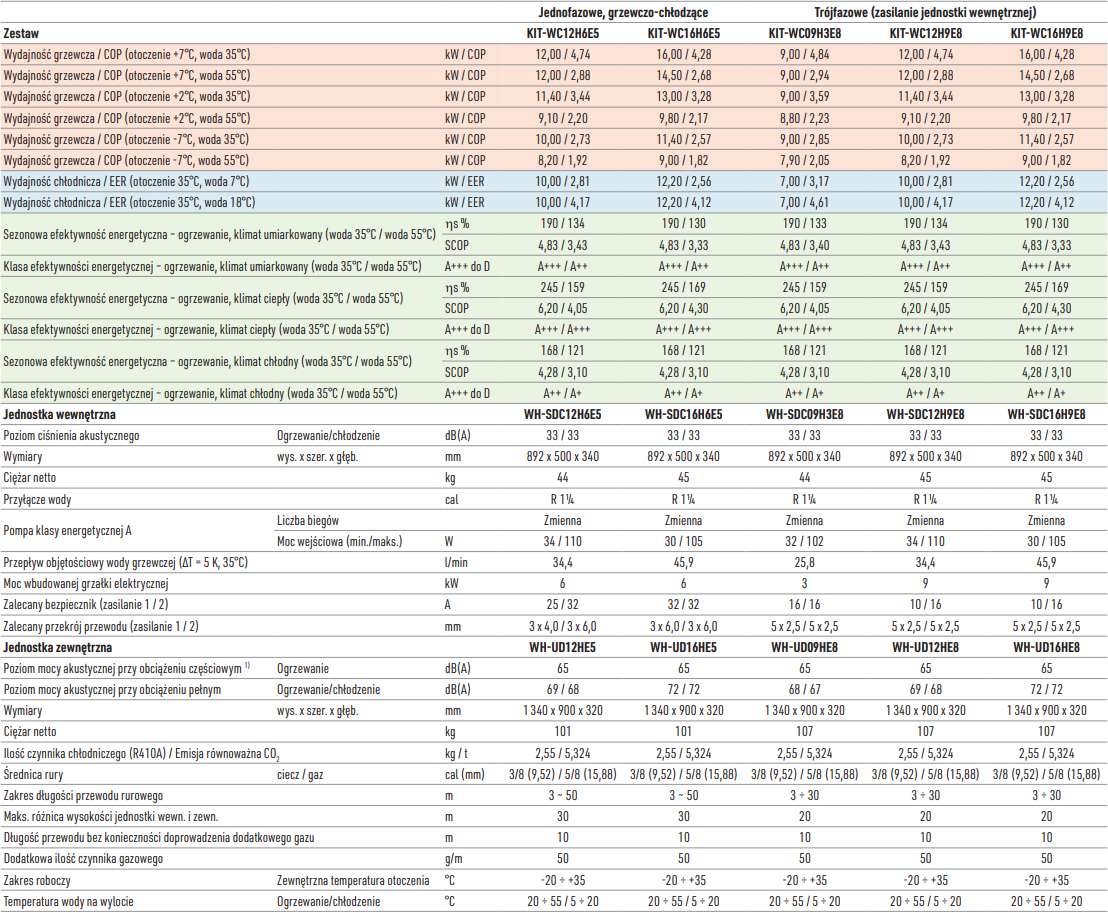Click the cable value '3 x 4,0 / 3 x 6,0'
The image size is (1108, 912).
[x=562, y=627]
